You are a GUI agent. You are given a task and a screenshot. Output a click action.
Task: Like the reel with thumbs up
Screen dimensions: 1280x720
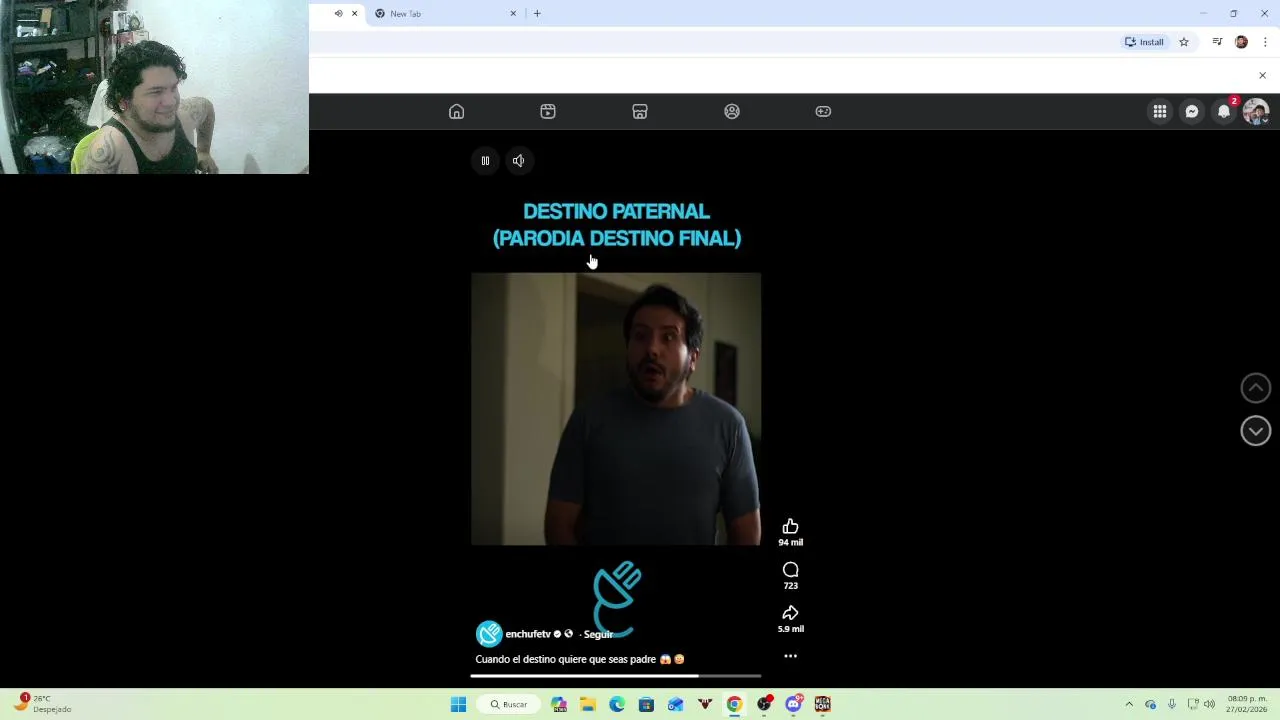click(790, 527)
